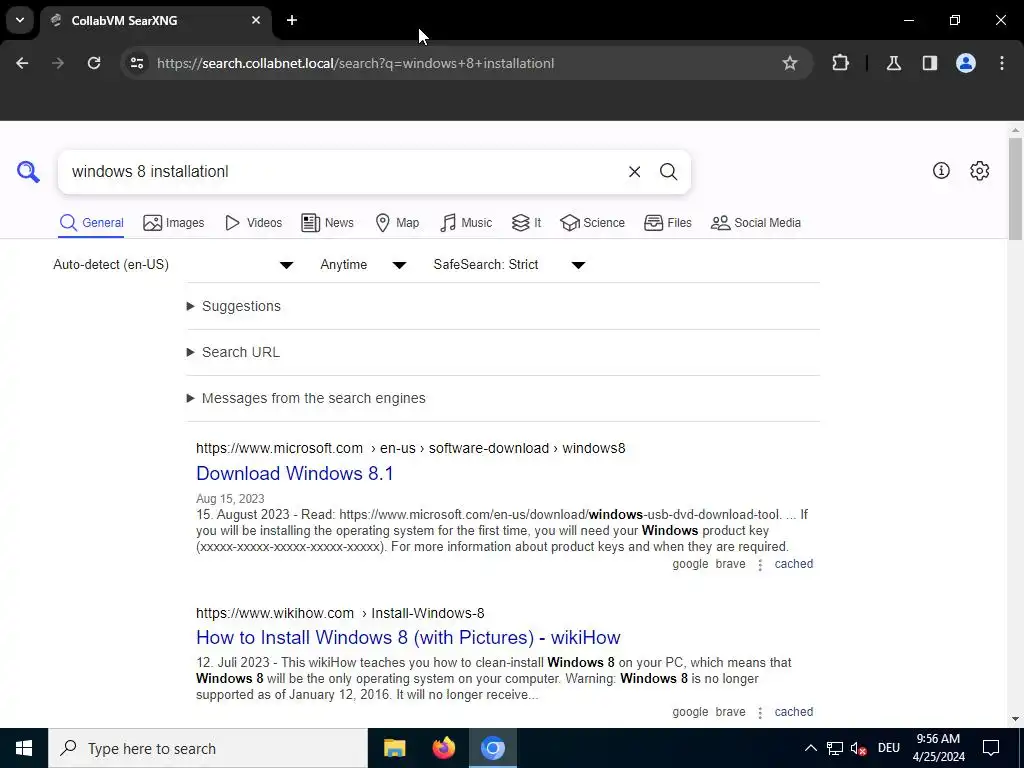The image size is (1024, 768).
Task: Switch to the Files tab
Action: point(667,223)
